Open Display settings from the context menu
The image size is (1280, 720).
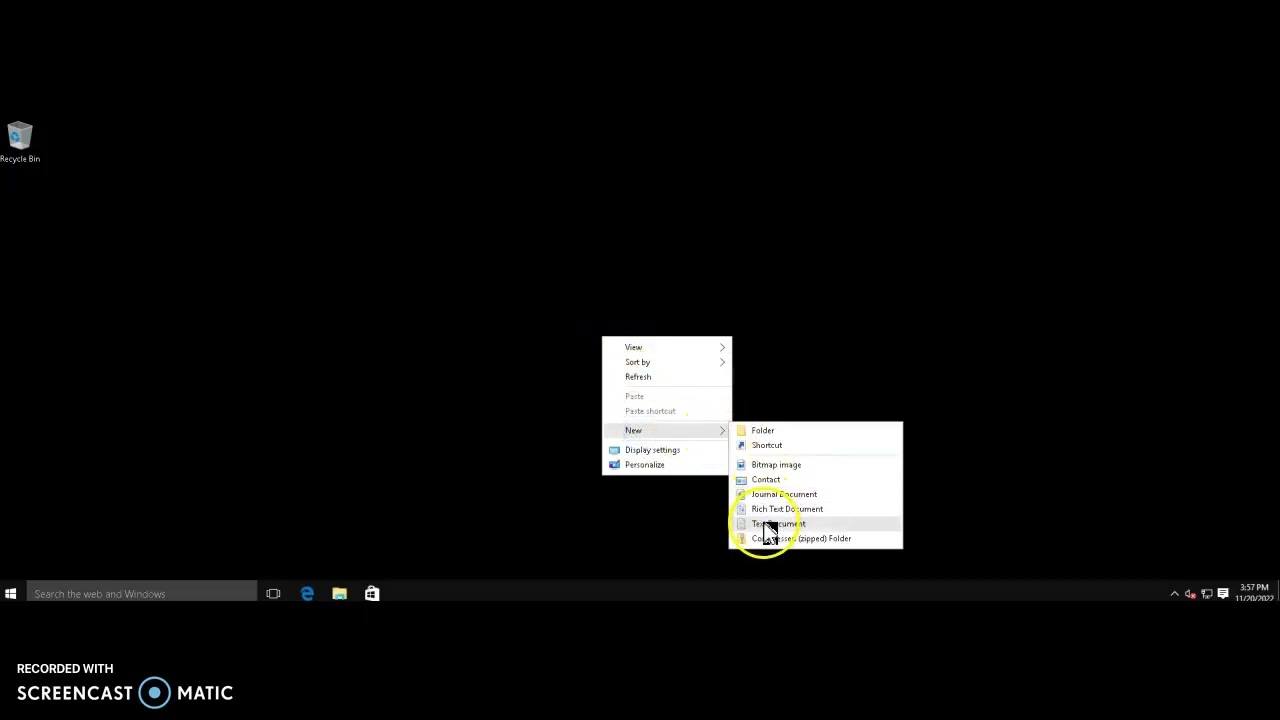(x=667, y=450)
